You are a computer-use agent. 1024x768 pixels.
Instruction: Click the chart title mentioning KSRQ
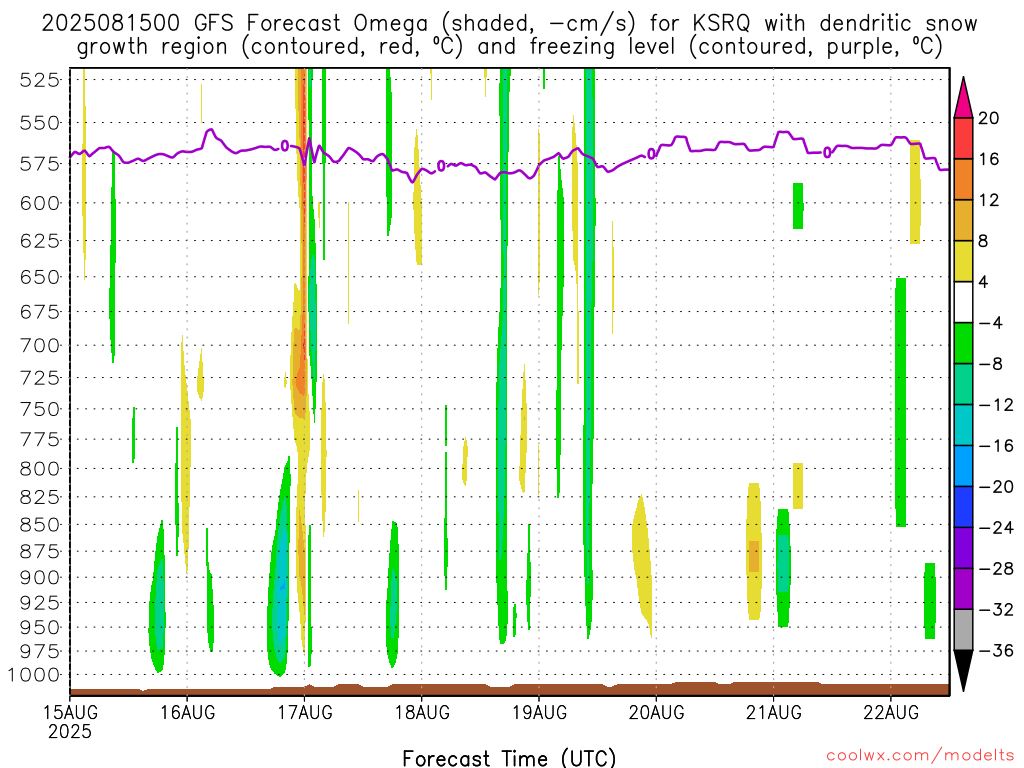pyautogui.click(x=509, y=24)
